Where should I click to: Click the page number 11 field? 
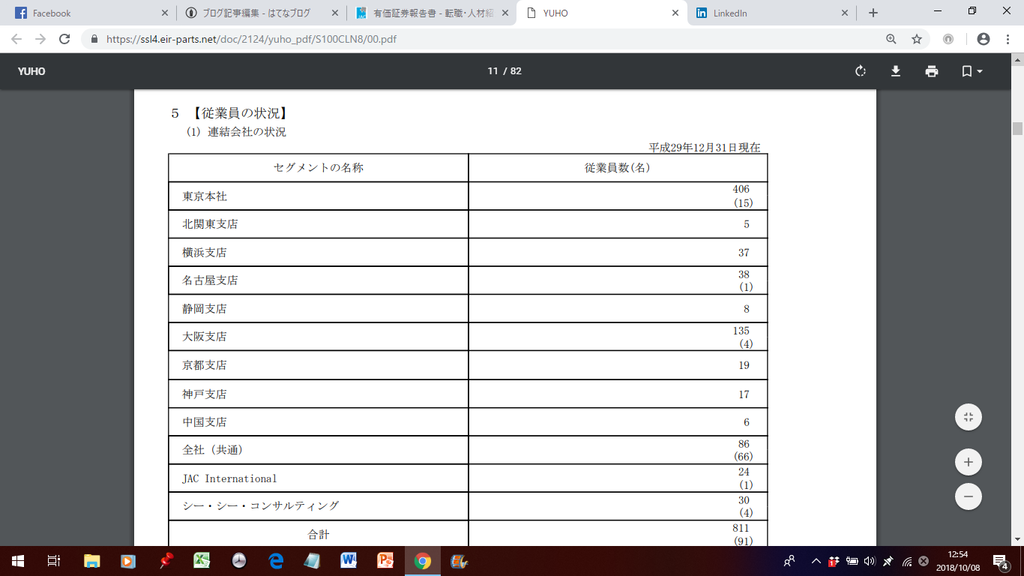492,71
